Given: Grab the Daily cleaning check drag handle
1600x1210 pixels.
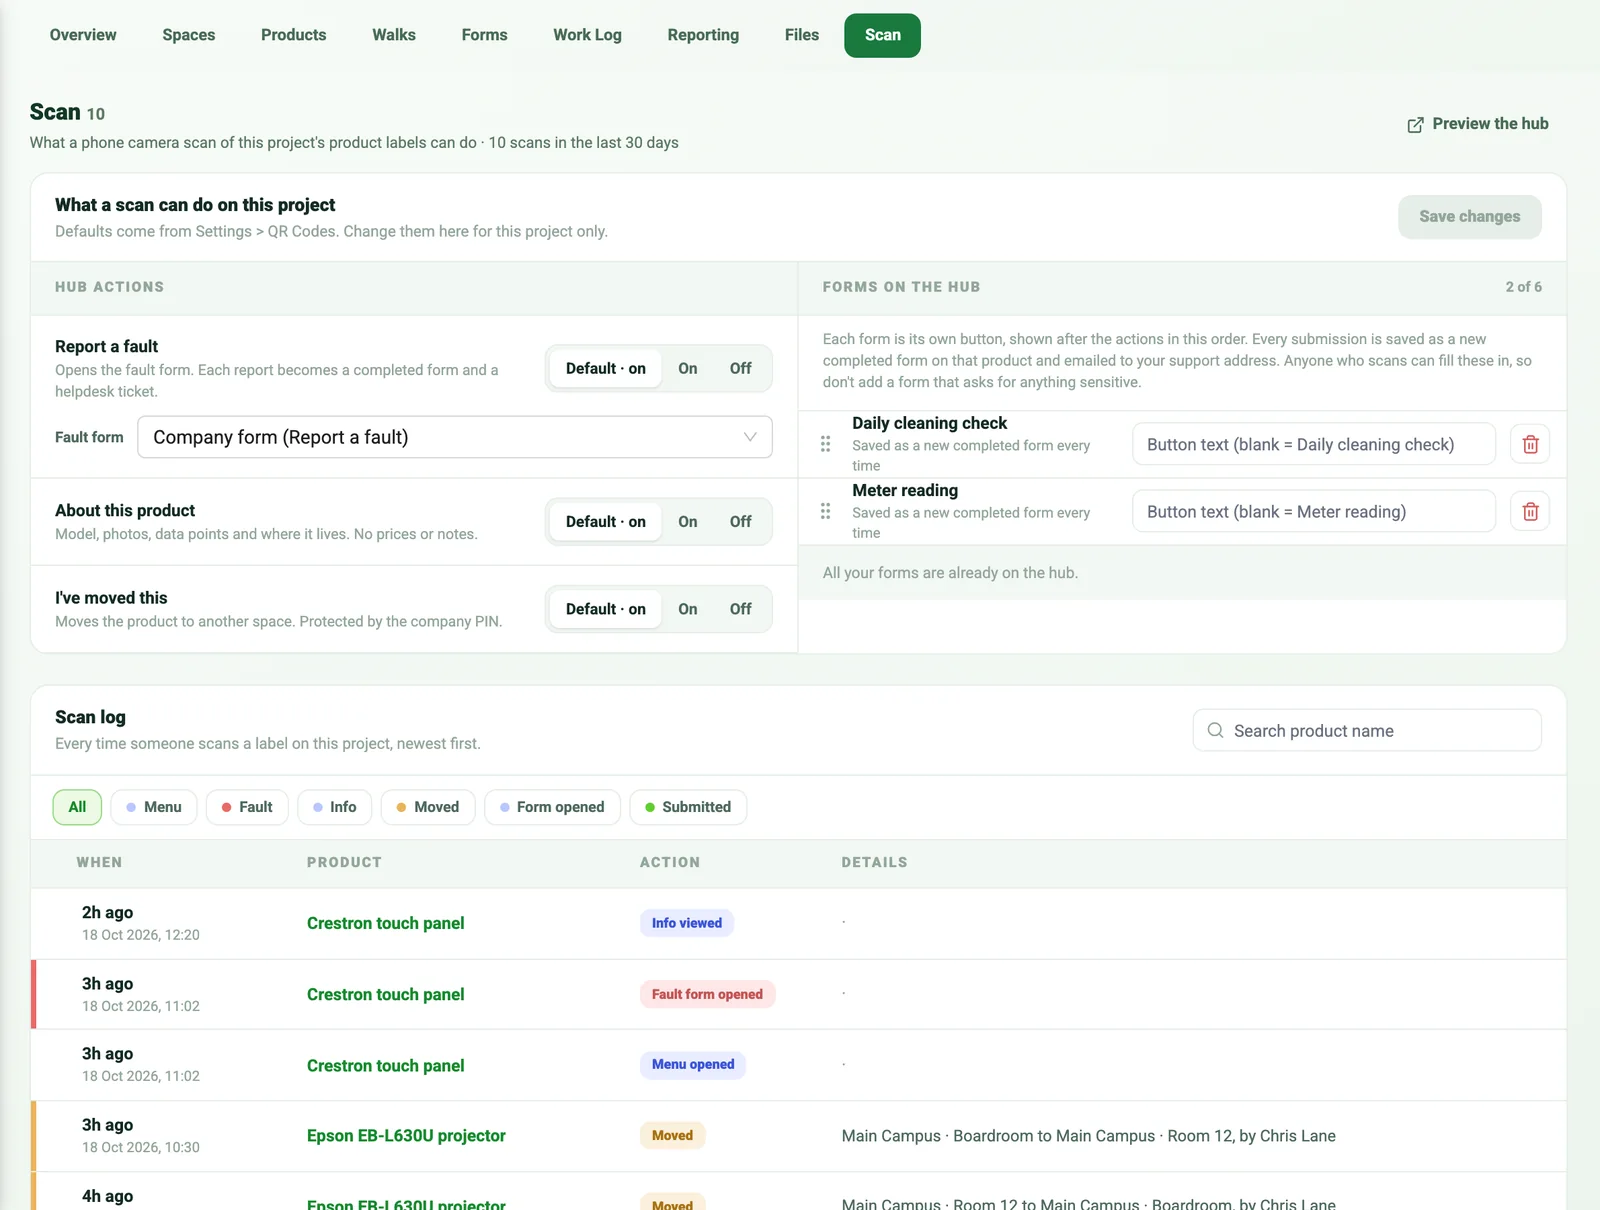Looking at the screenshot, I should (825, 444).
